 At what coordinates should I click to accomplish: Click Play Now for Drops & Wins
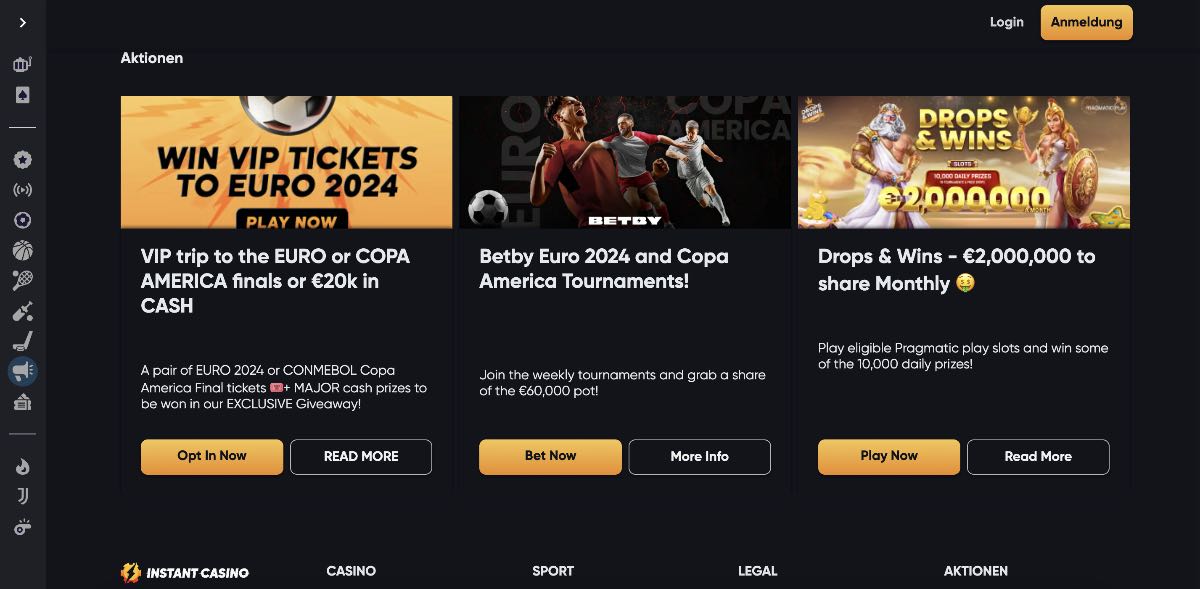(x=888, y=456)
